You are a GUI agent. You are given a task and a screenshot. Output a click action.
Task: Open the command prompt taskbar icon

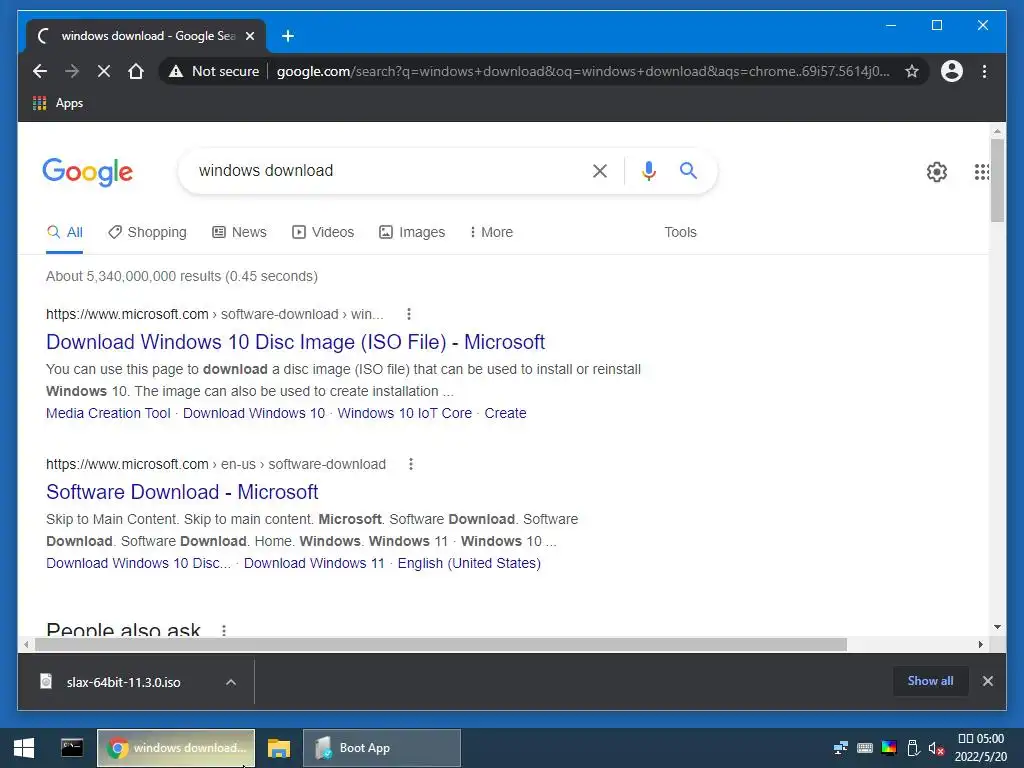[72, 748]
